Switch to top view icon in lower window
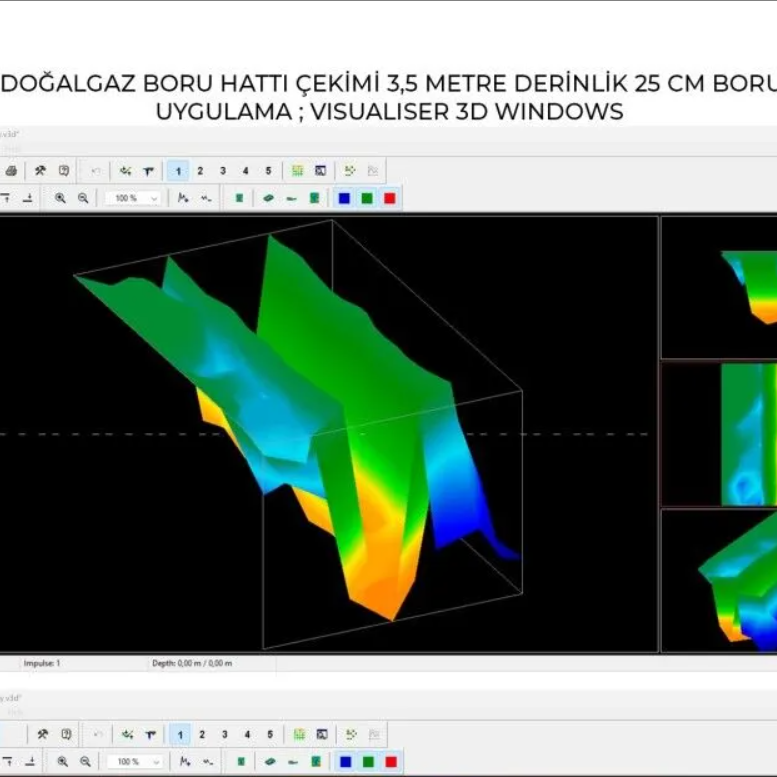777x777 pixels. coord(241,762)
